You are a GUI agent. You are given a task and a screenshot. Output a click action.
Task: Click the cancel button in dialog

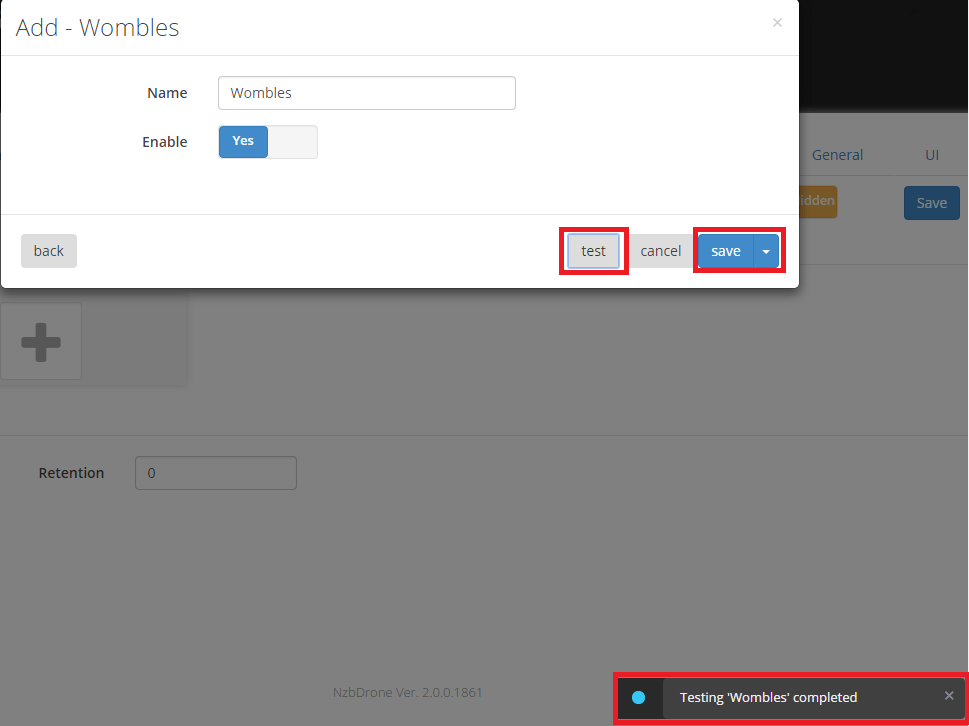click(660, 251)
